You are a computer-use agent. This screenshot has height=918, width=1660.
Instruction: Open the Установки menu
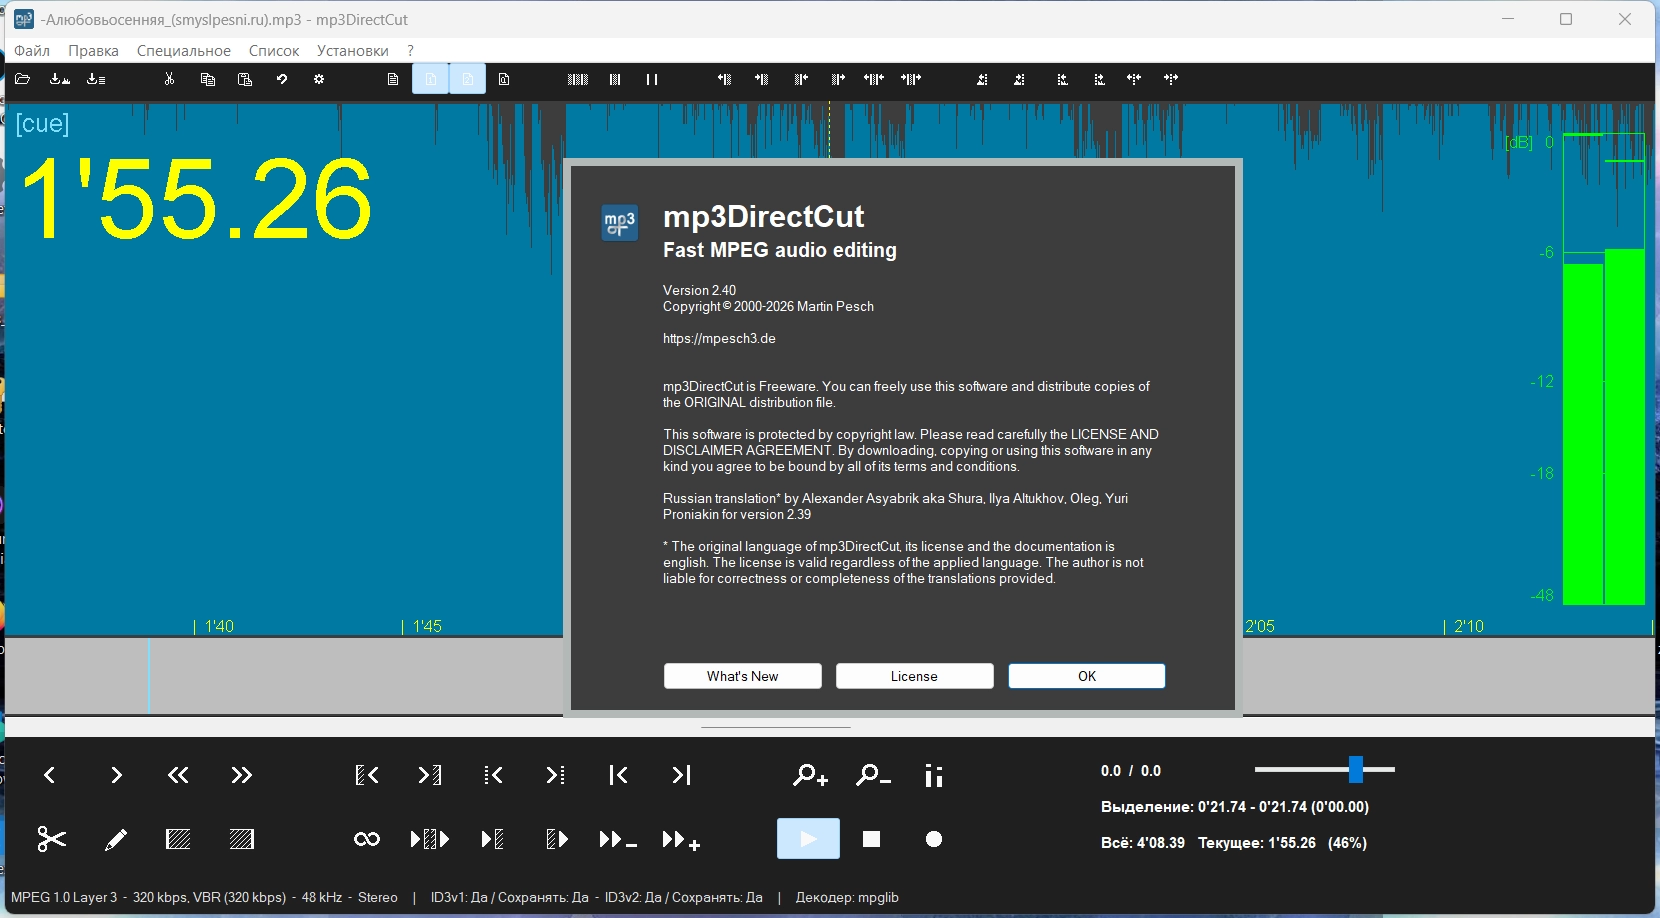[353, 50]
